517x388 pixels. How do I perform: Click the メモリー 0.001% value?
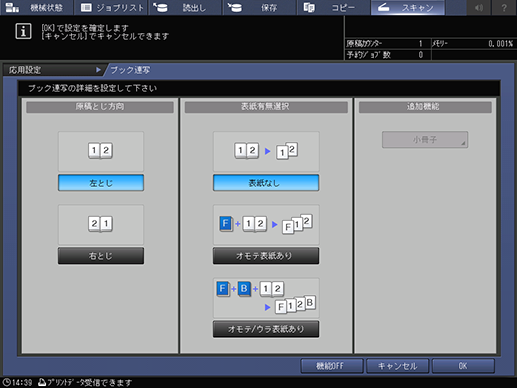(x=500, y=44)
